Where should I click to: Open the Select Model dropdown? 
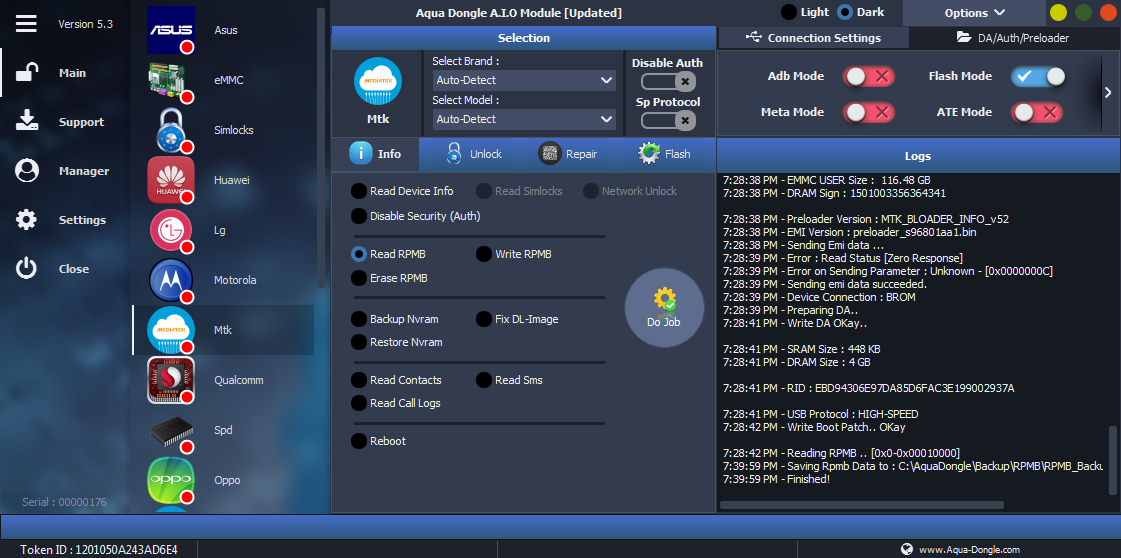524,119
